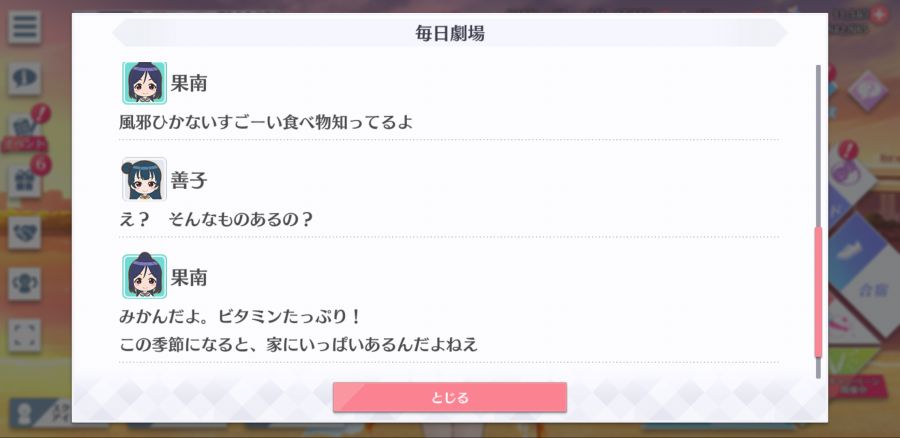The image size is (900, 438).
Task: Toggle the fullscreen corners icon
Action: (x=24, y=335)
